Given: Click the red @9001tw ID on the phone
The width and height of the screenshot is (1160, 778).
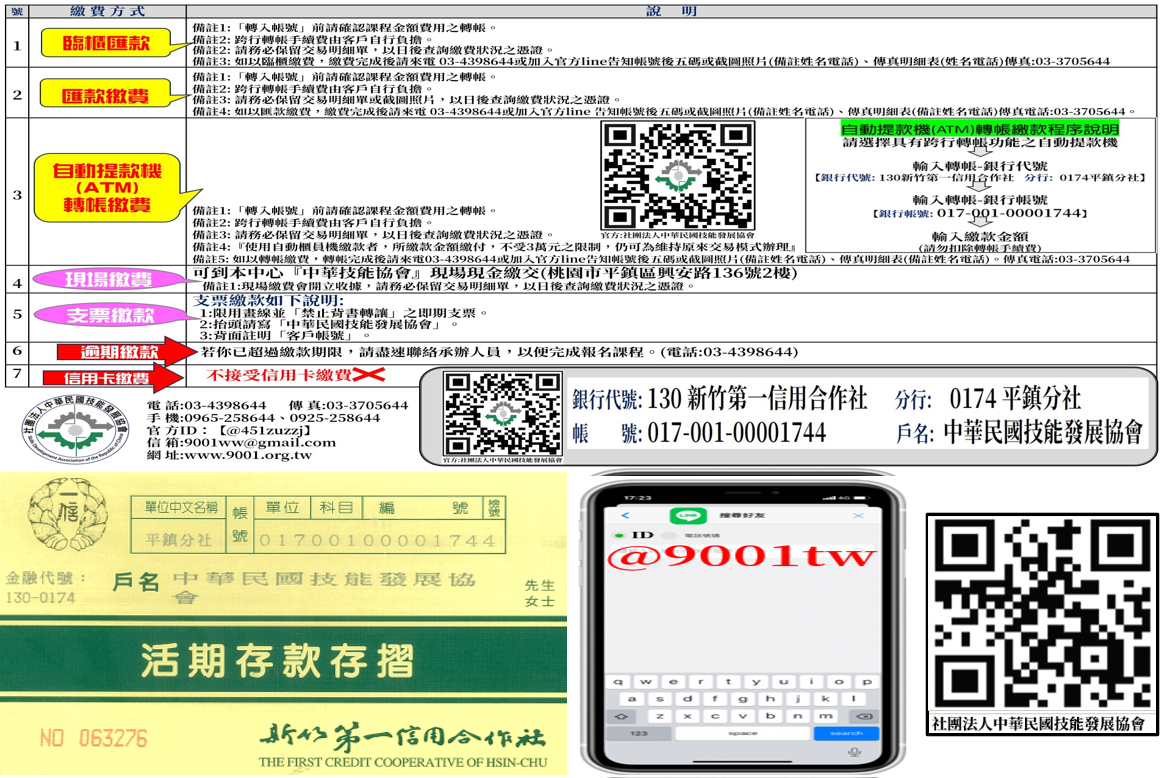Looking at the screenshot, I should point(741,556).
